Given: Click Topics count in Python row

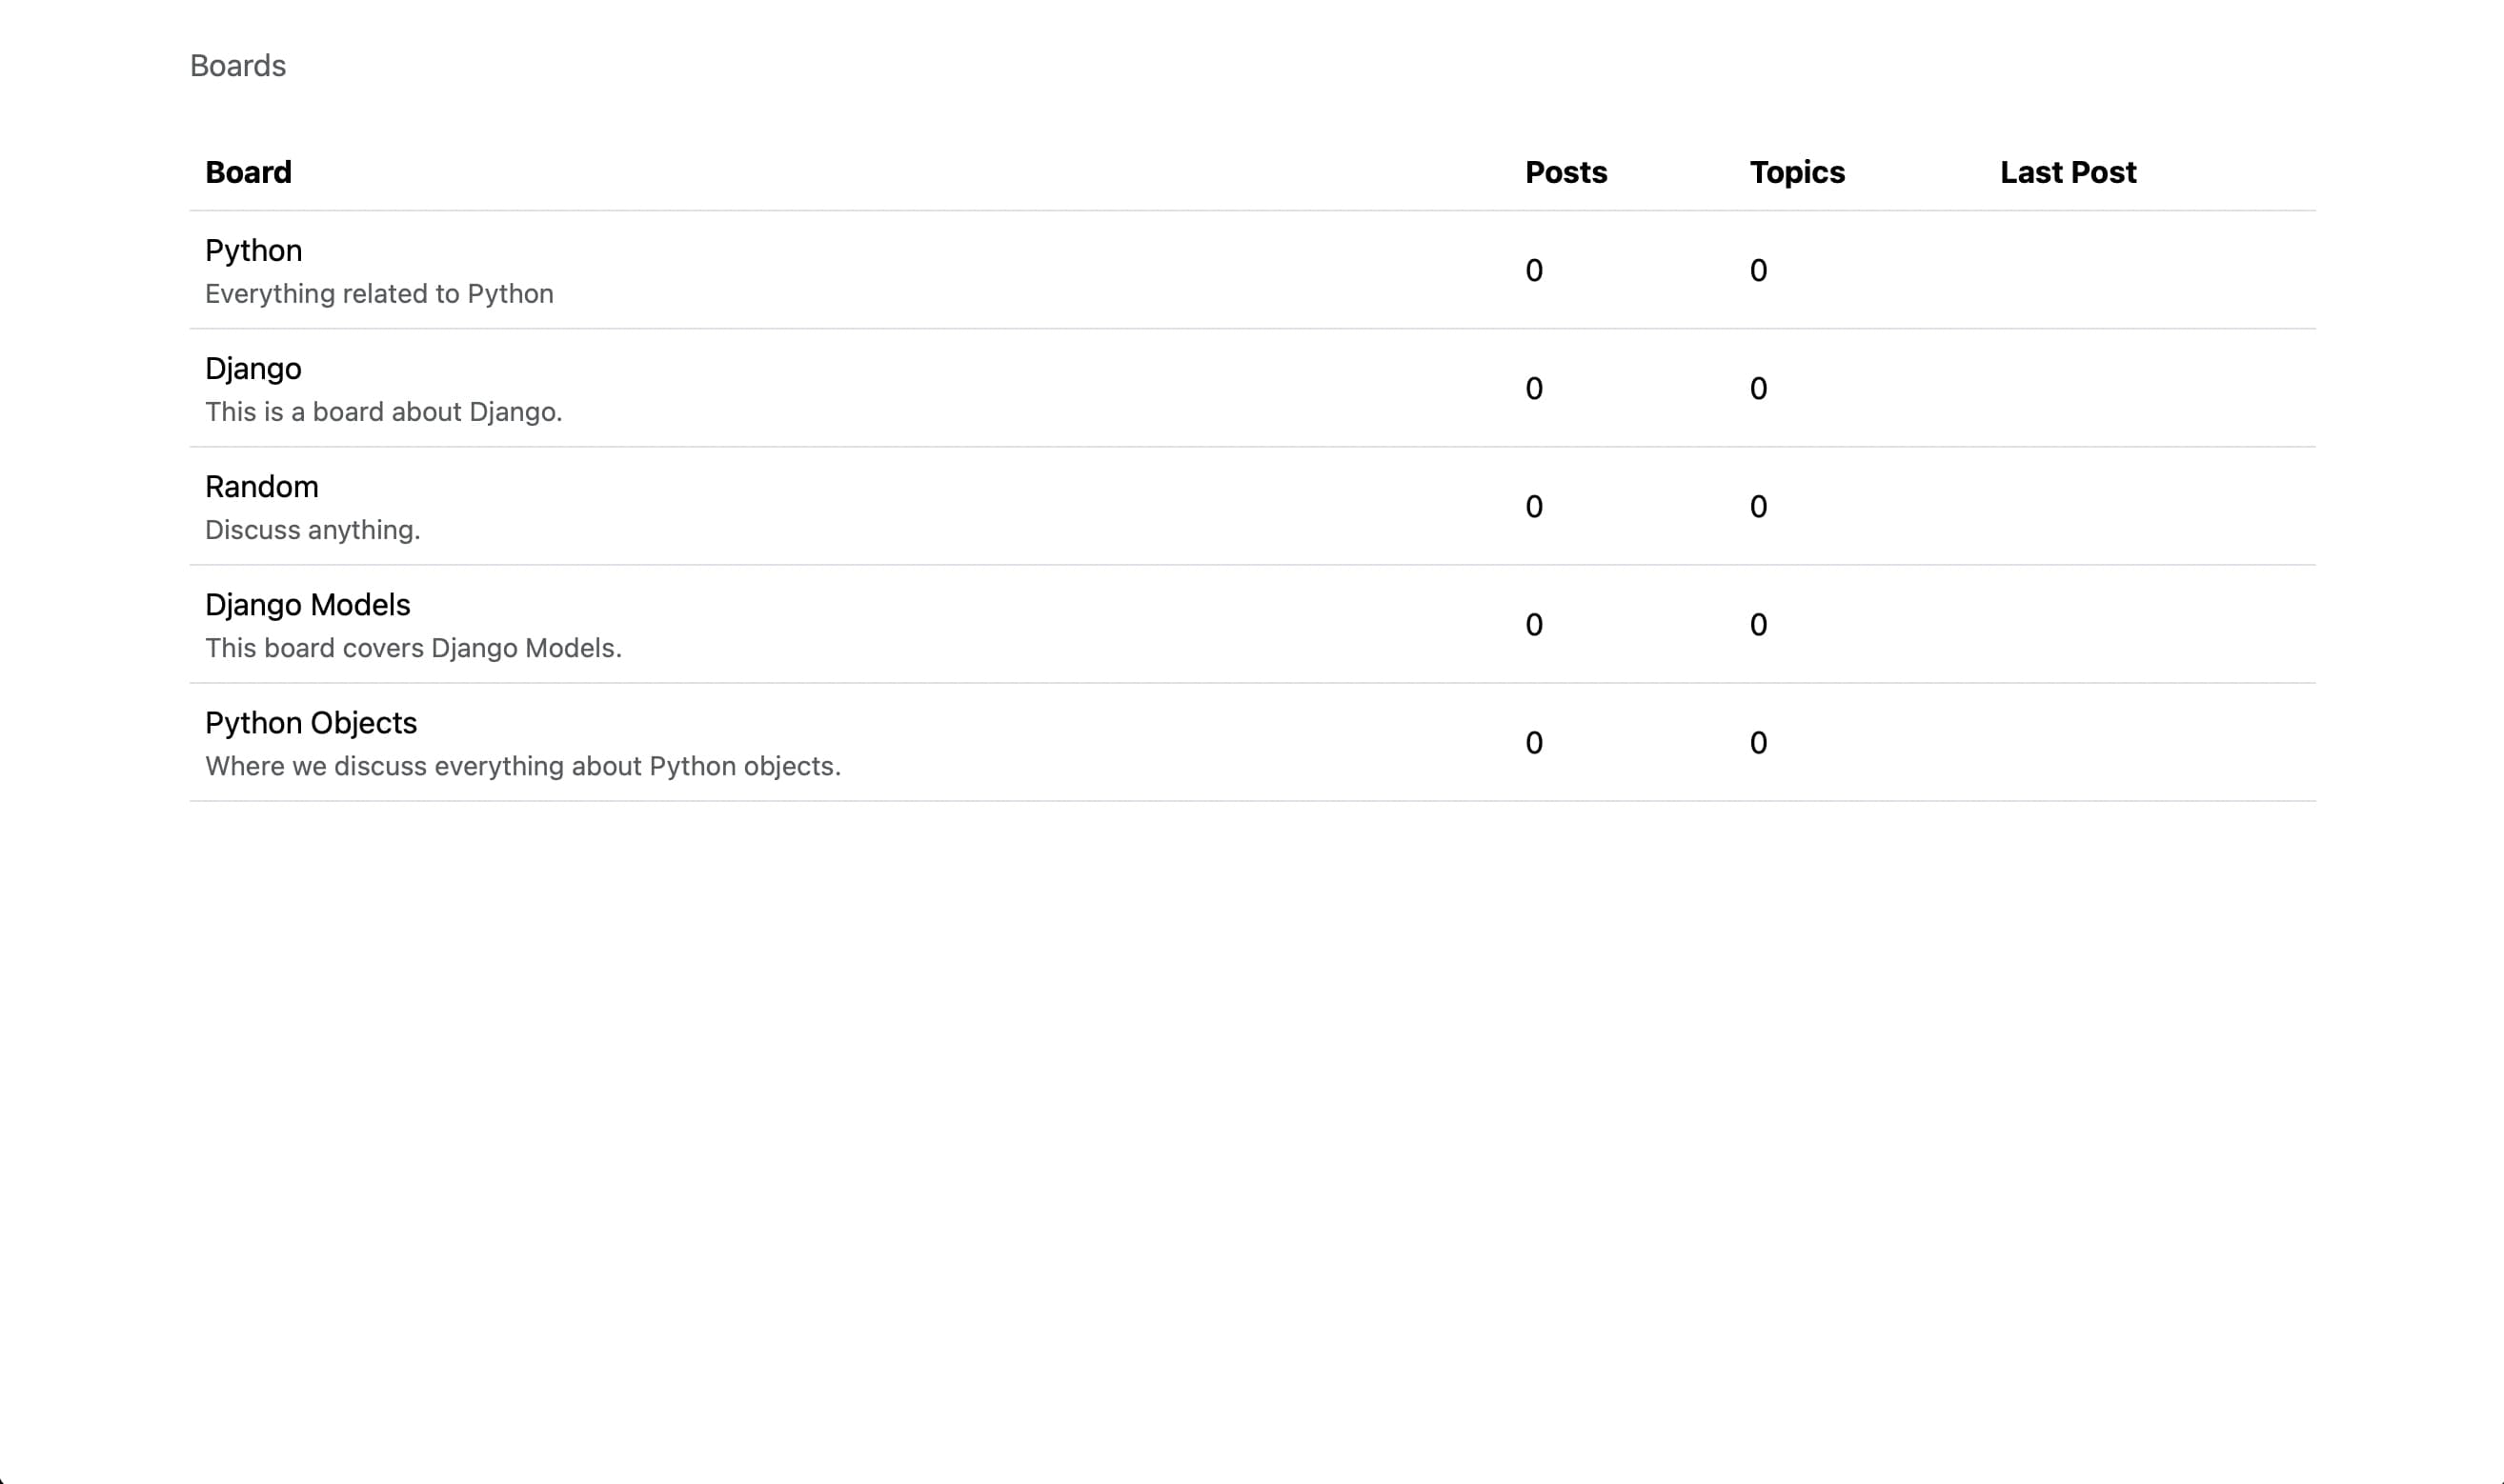Looking at the screenshot, I should (x=1758, y=270).
